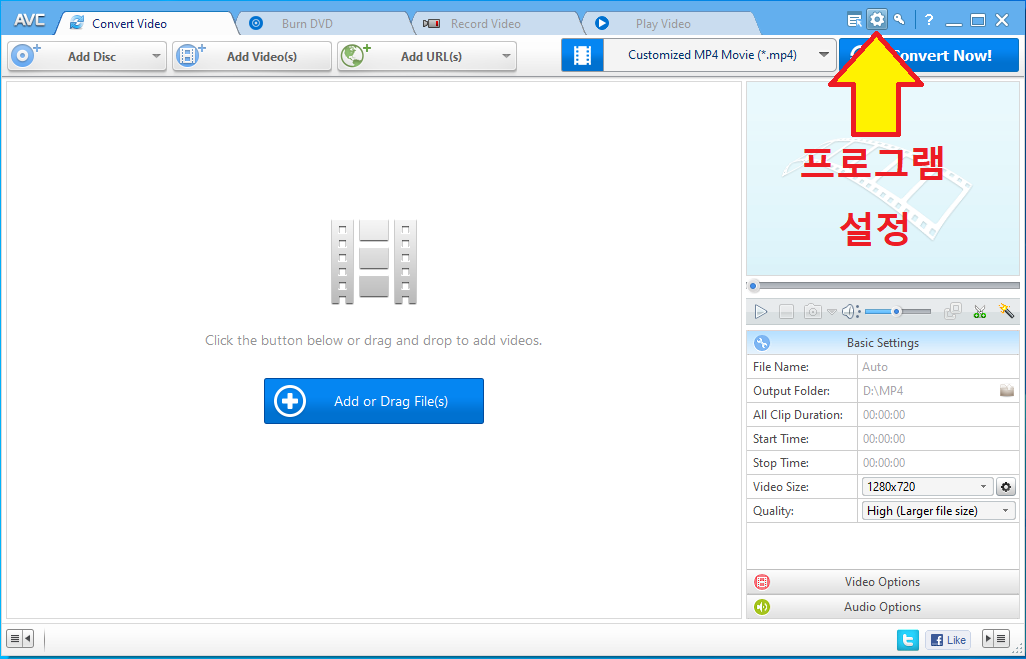Click the clone/copy clip icon
1026x659 pixels.
tap(953, 312)
